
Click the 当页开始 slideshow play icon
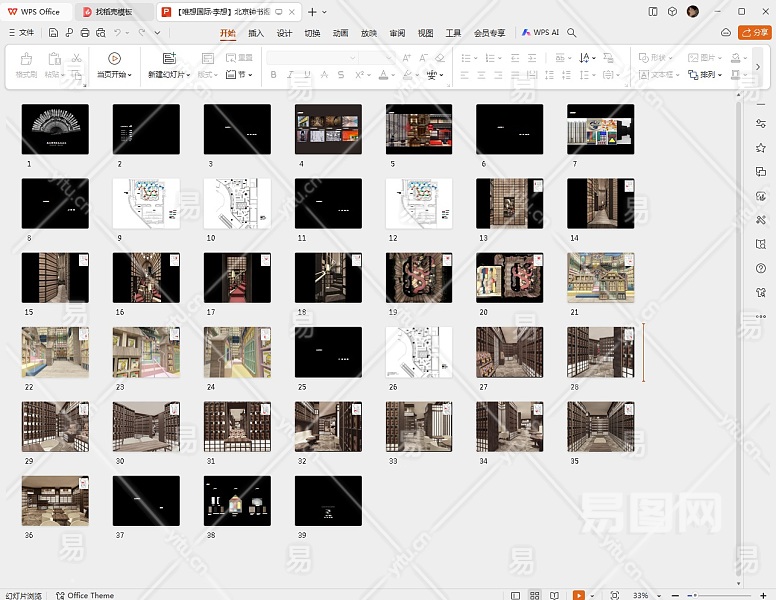[x=114, y=58]
